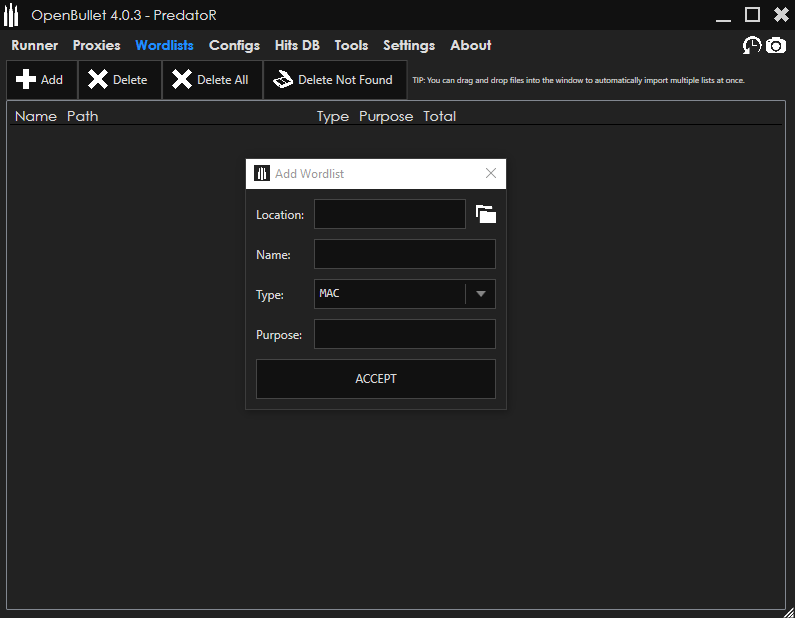Open the Runner tab
The image size is (795, 618).
click(x=34, y=45)
